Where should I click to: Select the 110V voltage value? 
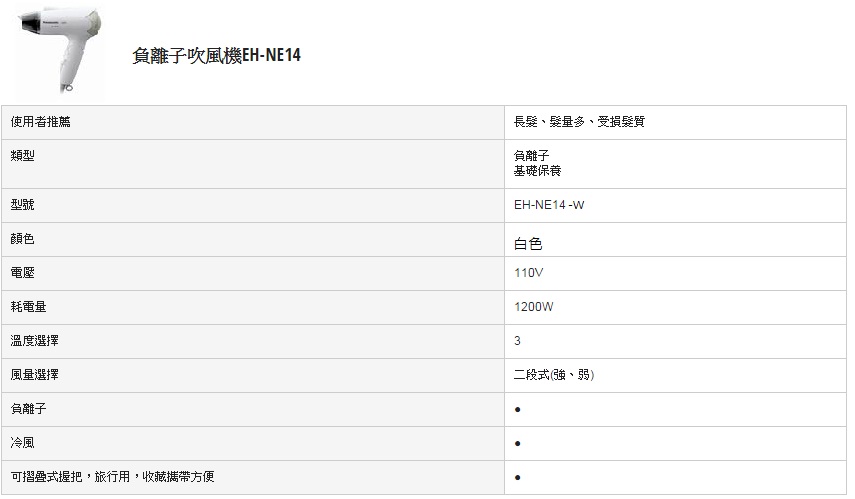[528, 273]
